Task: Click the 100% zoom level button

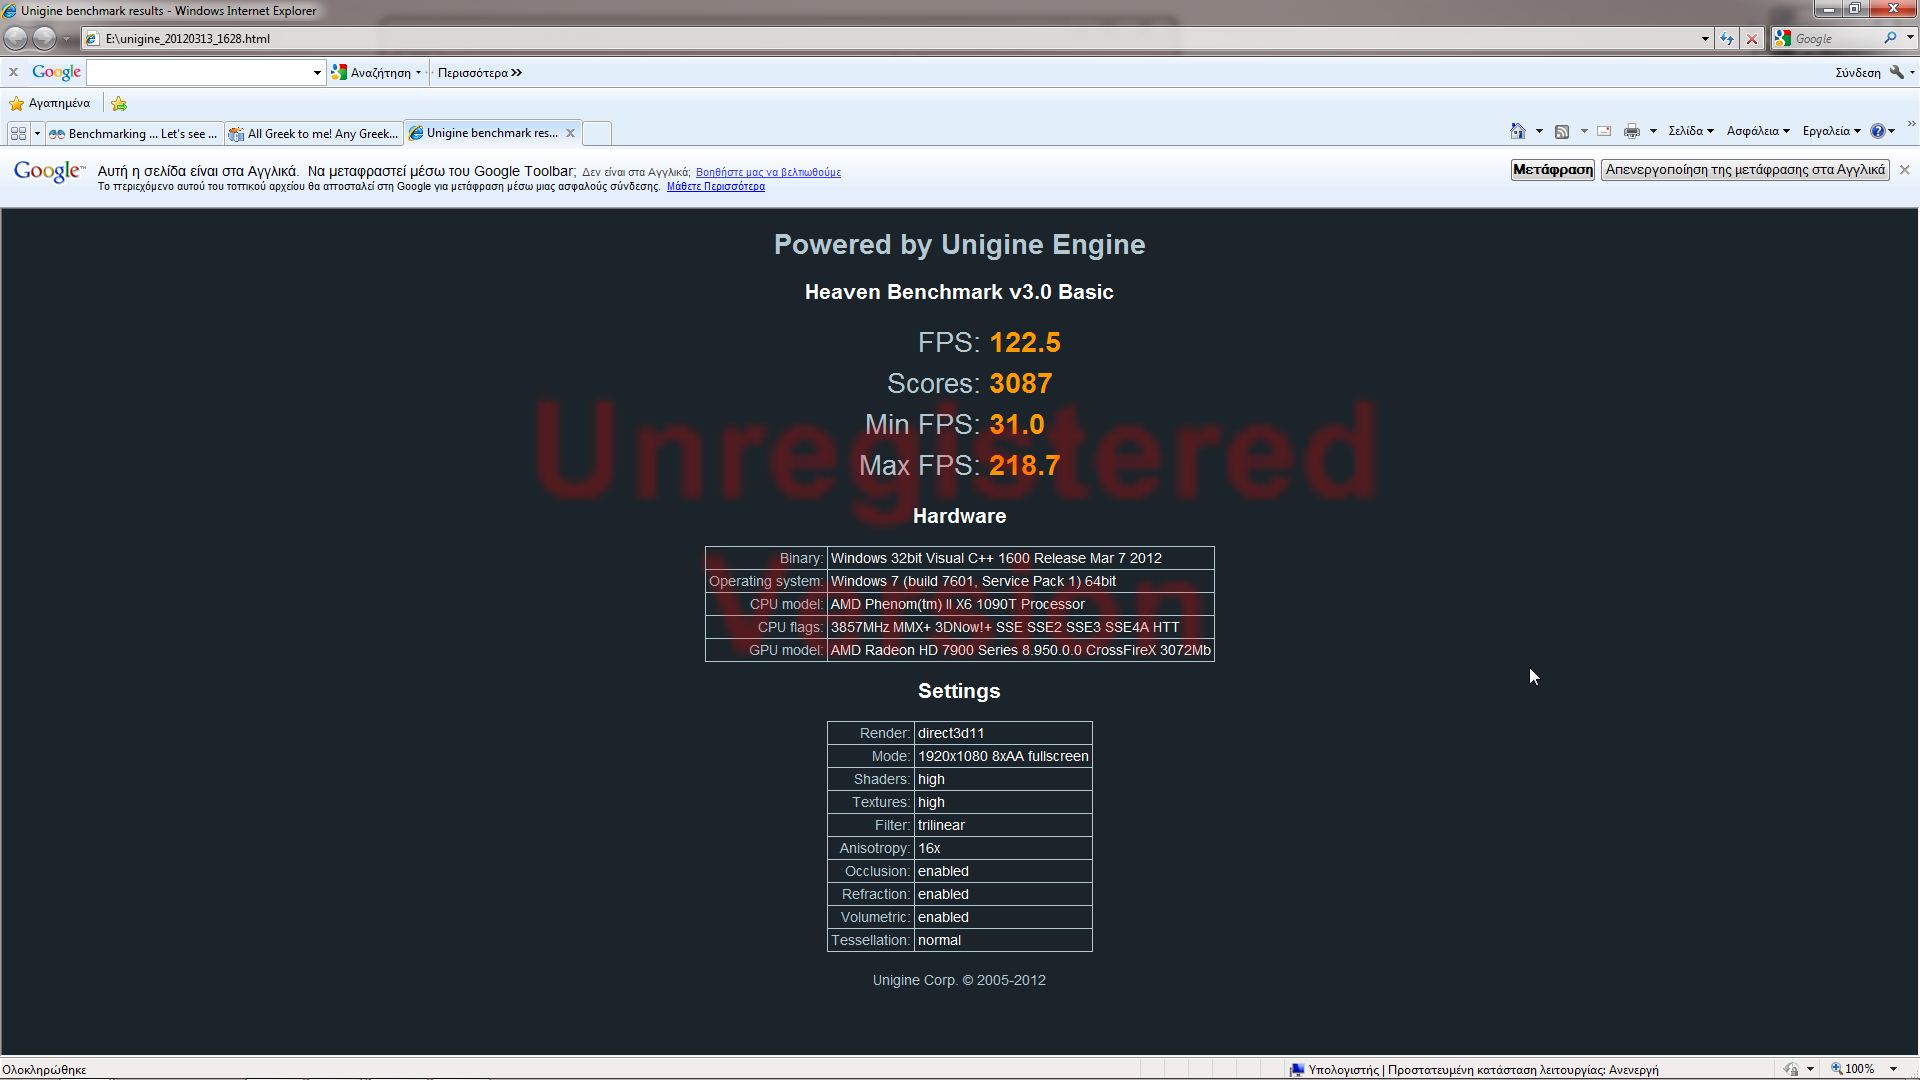Action: 1852,1069
